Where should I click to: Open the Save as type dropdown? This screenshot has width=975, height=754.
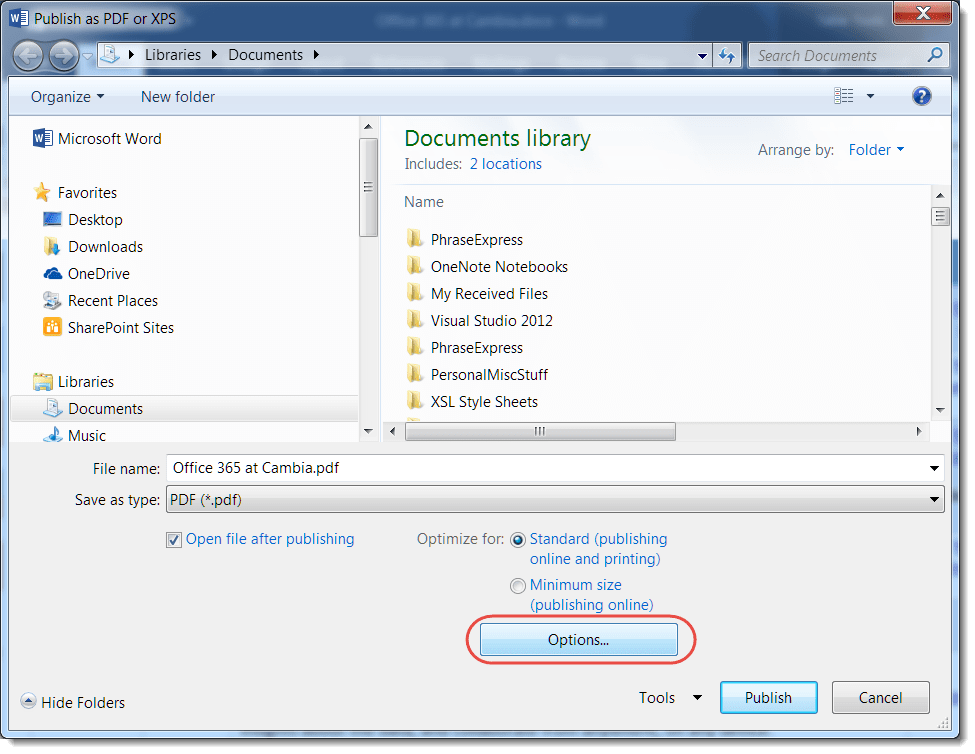pos(934,499)
